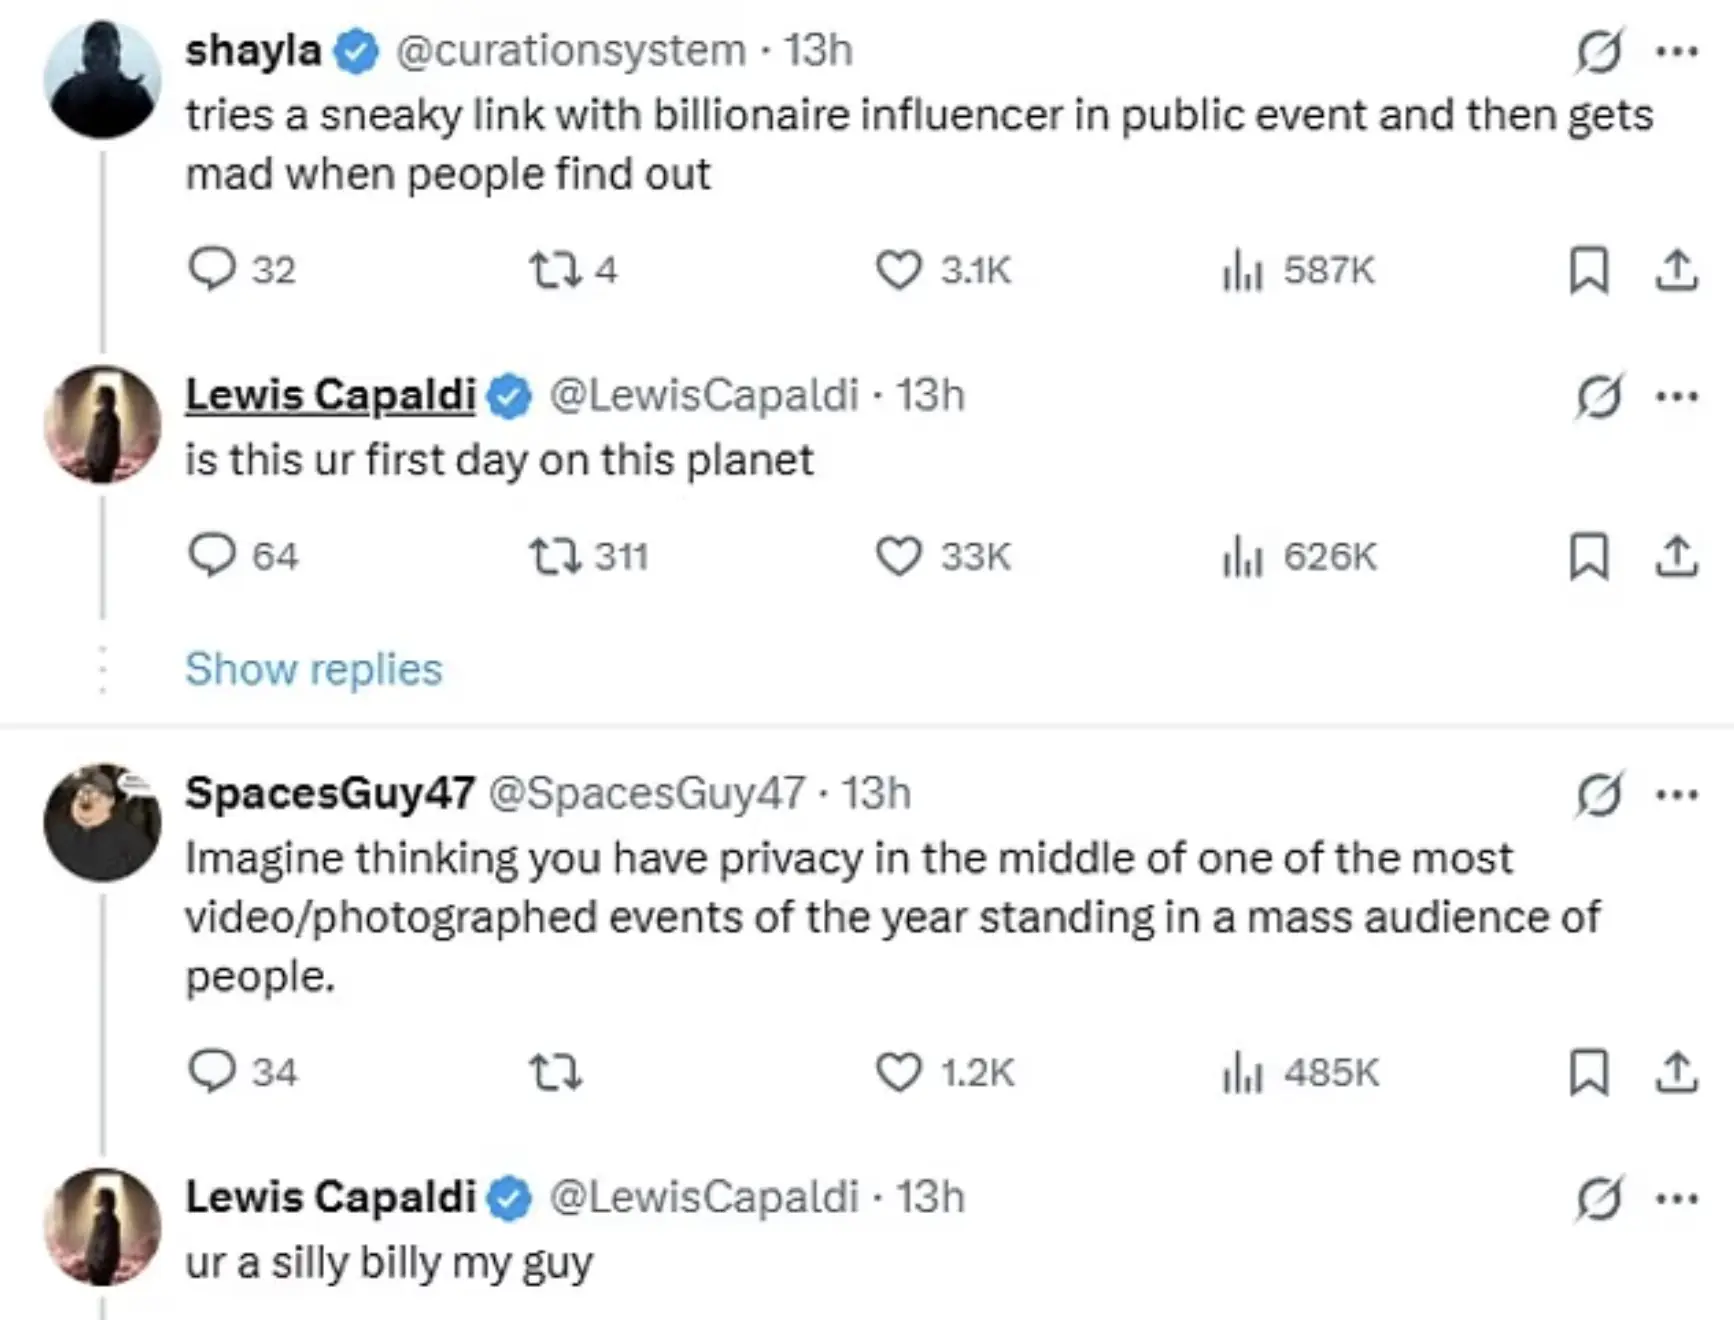Bookmark Lewis Capaldi's 'first day on this planet' reply
This screenshot has width=1734, height=1320.
tap(1589, 556)
